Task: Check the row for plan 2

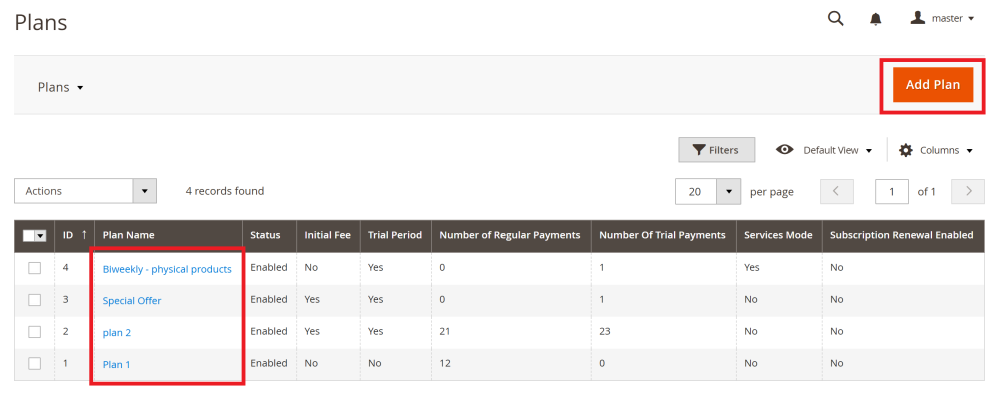Action: (34, 332)
